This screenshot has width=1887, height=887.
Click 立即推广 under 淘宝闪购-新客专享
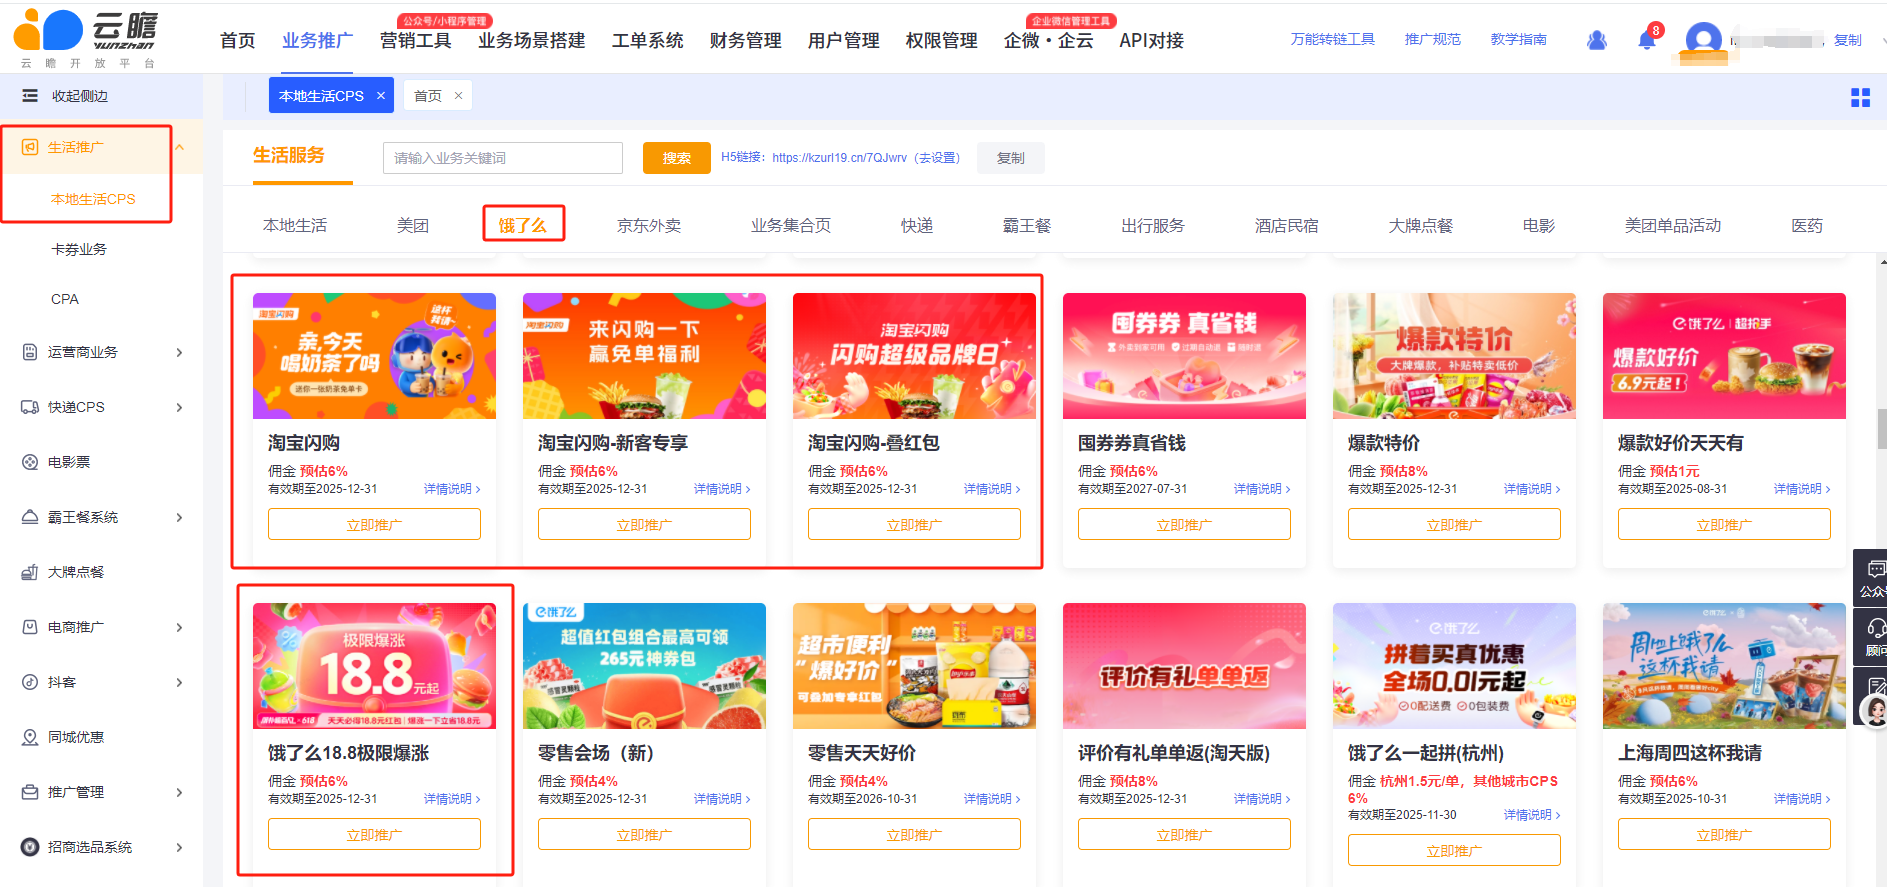click(x=644, y=525)
